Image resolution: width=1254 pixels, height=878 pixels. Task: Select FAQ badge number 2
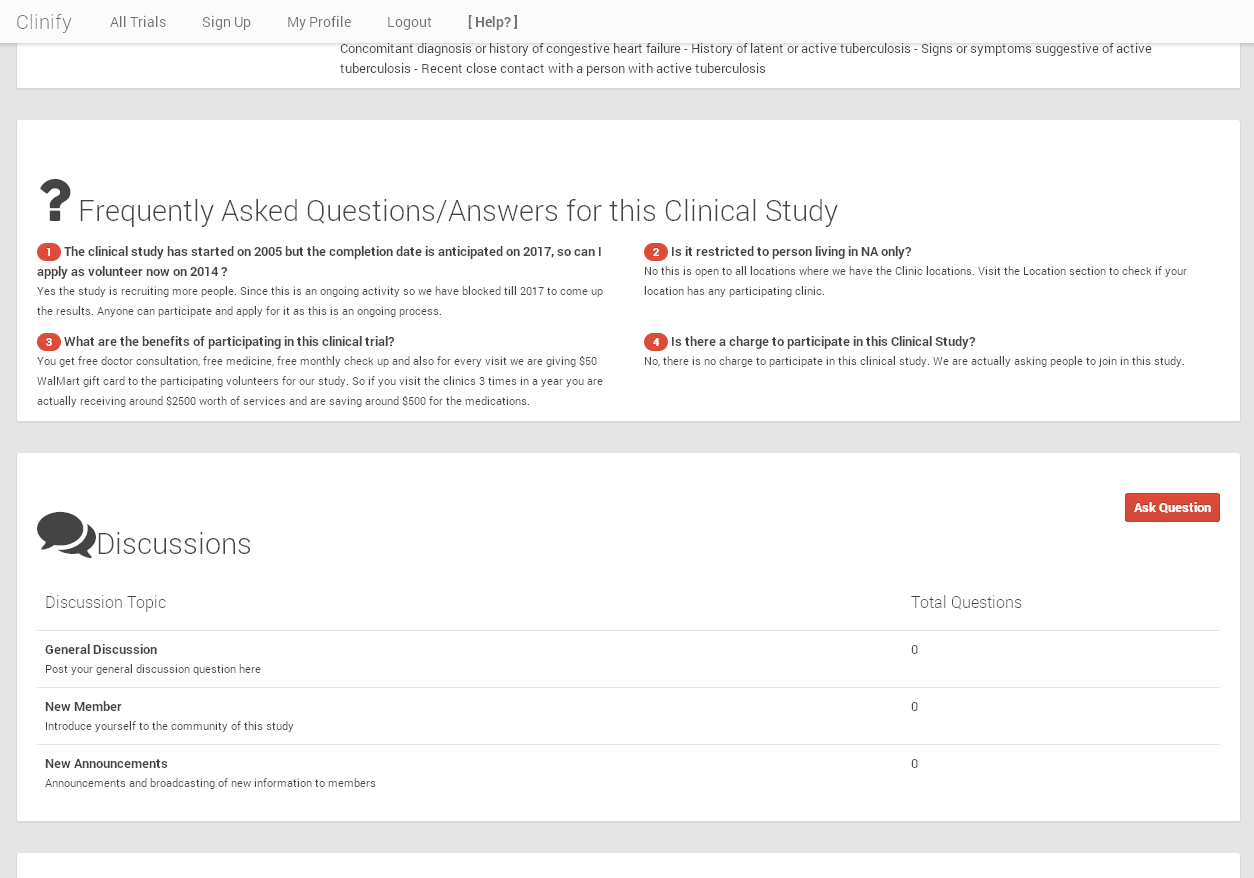click(x=657, y=252)
